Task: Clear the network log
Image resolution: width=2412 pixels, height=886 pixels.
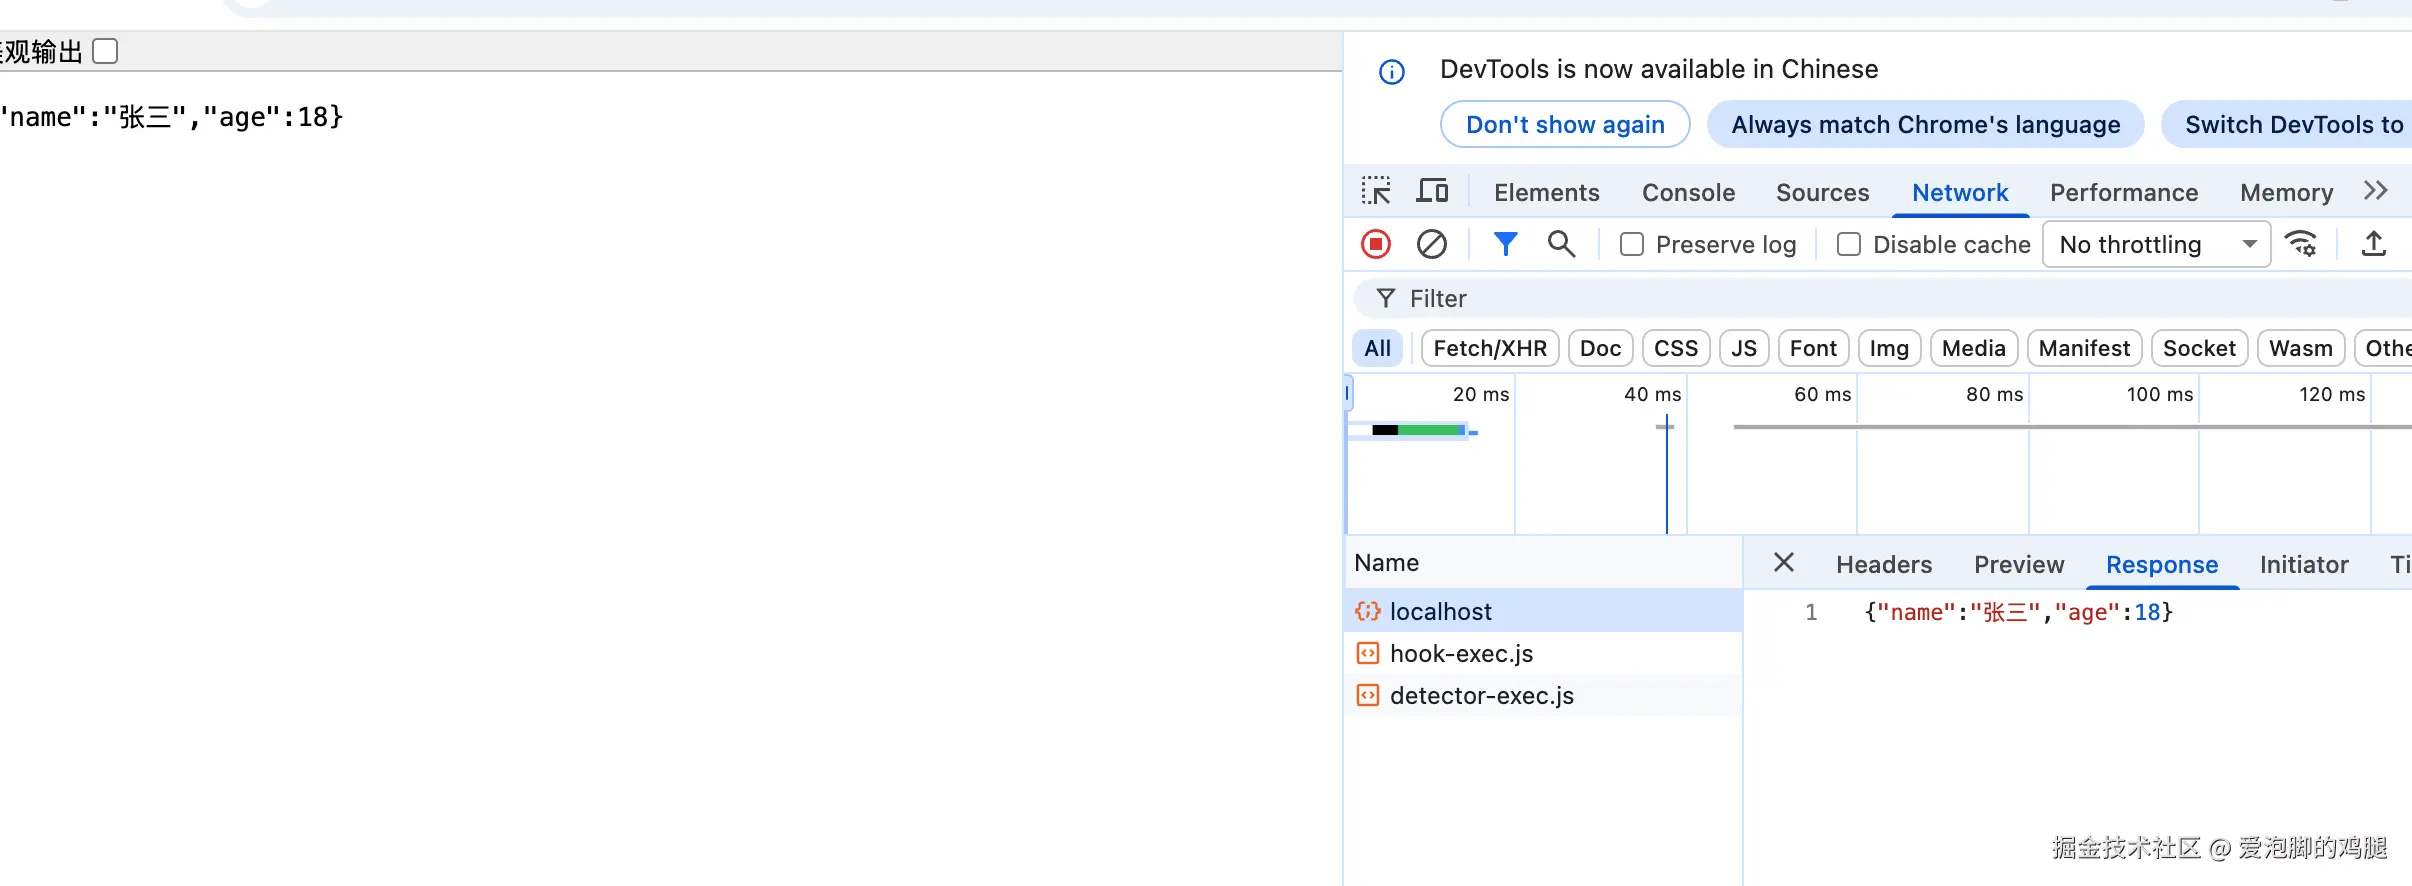Action: [1431, 244]
